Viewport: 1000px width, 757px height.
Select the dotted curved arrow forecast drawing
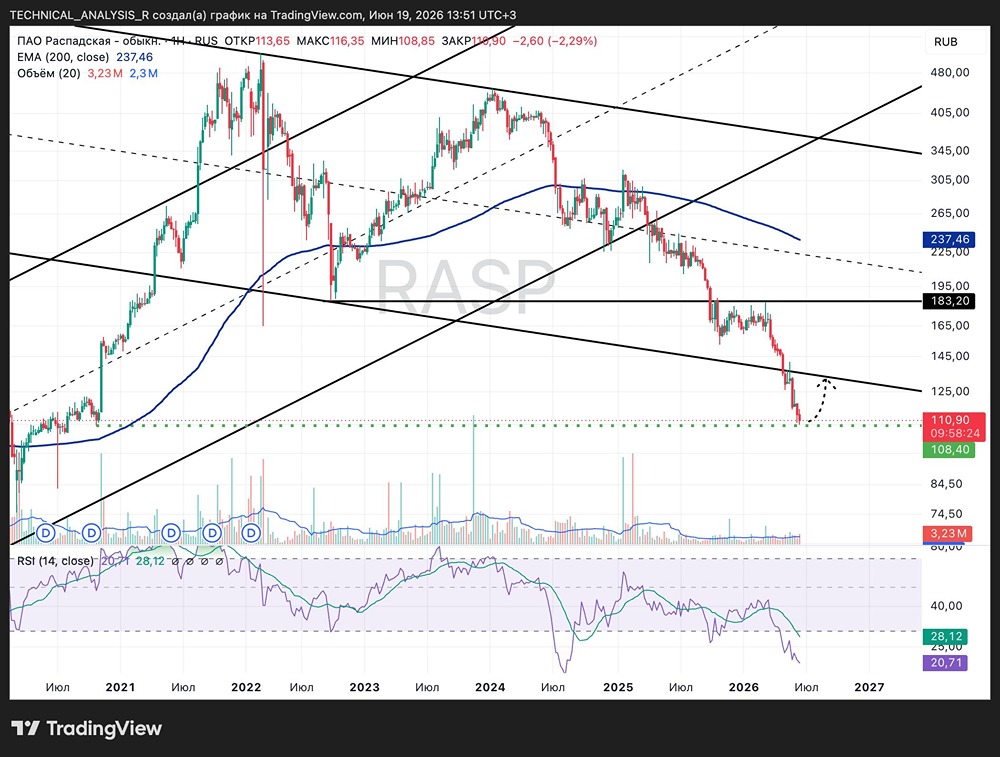click(821, 400)
